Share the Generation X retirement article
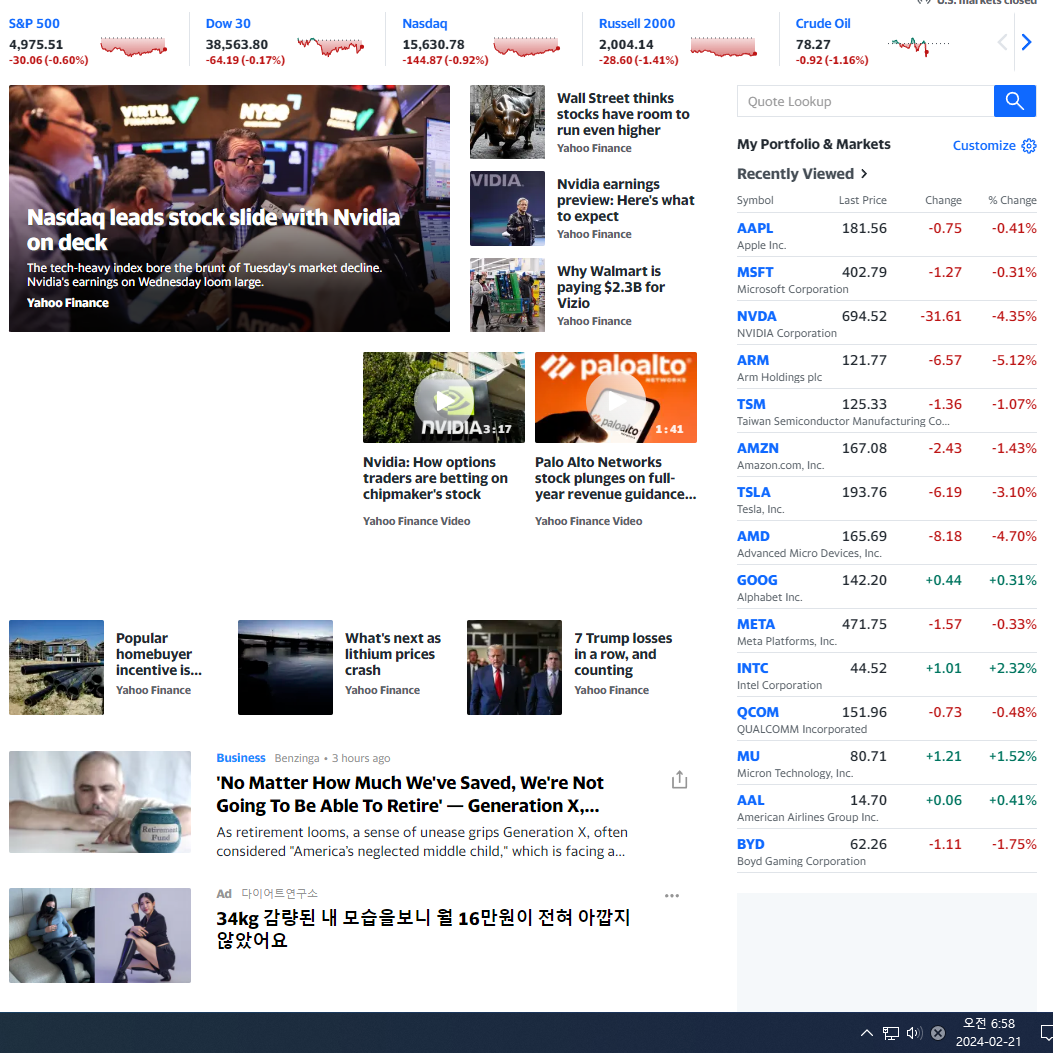This screenshot has height=1053, width=1053. click(679, 780)
